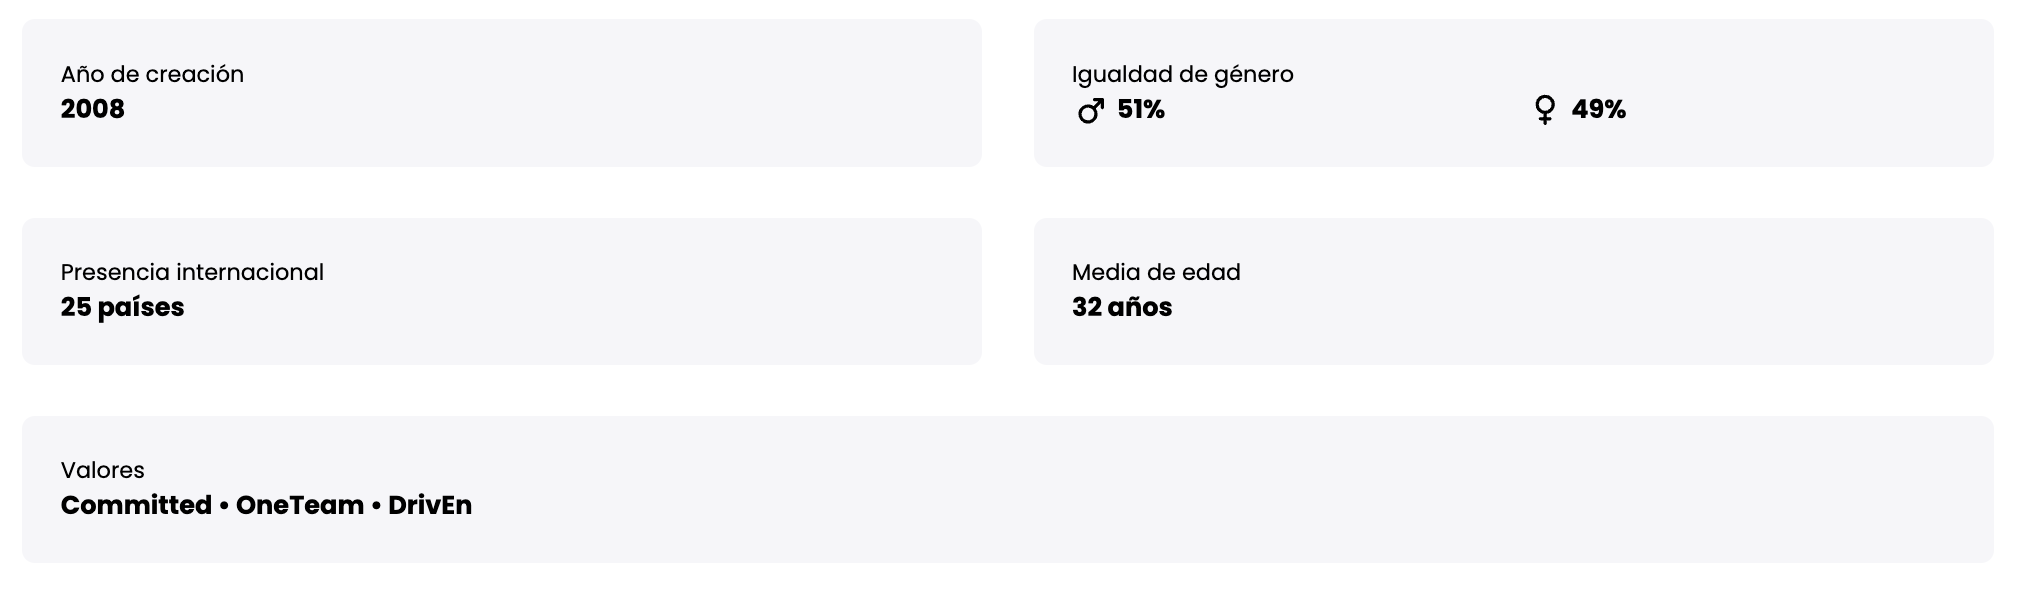Click the "Igualdad de género" heading
The height and width of the screenshot is (590, 2020).
[1182, 74]
